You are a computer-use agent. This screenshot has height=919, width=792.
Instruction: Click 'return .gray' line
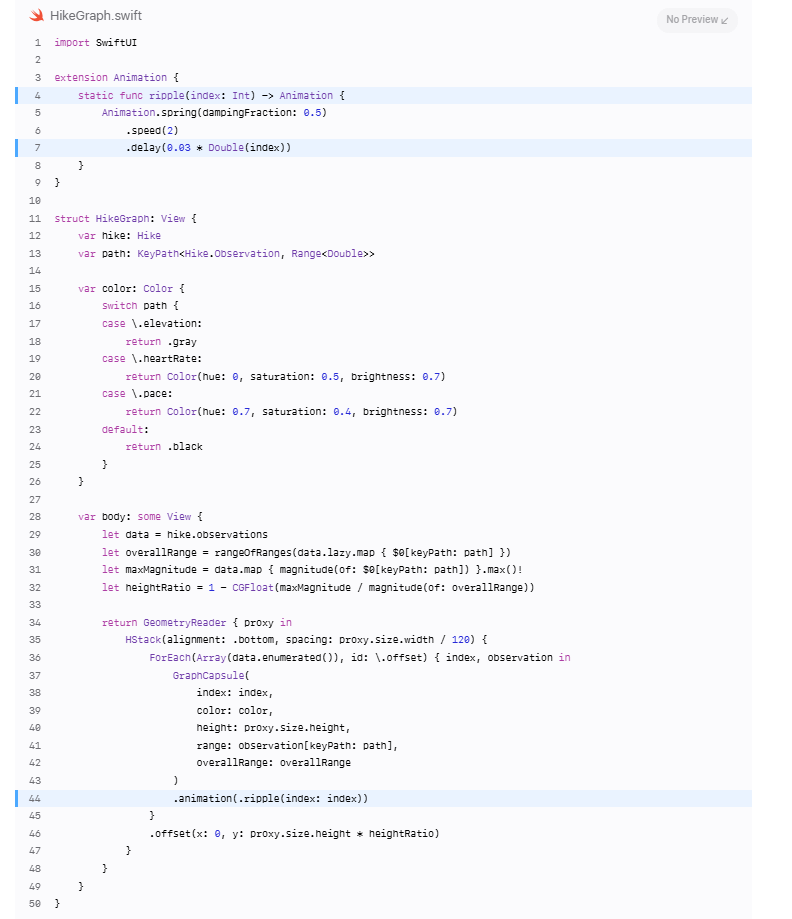[x=161, y=342]
